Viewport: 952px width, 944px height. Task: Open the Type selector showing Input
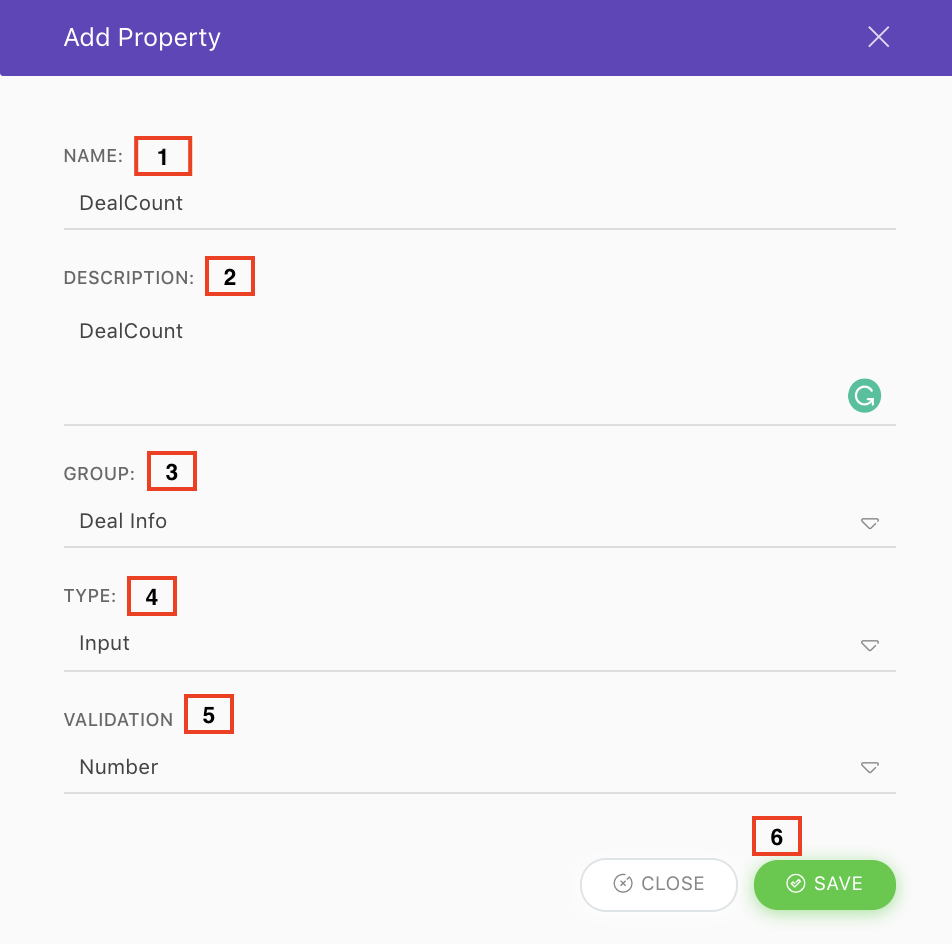pos(480,645)
